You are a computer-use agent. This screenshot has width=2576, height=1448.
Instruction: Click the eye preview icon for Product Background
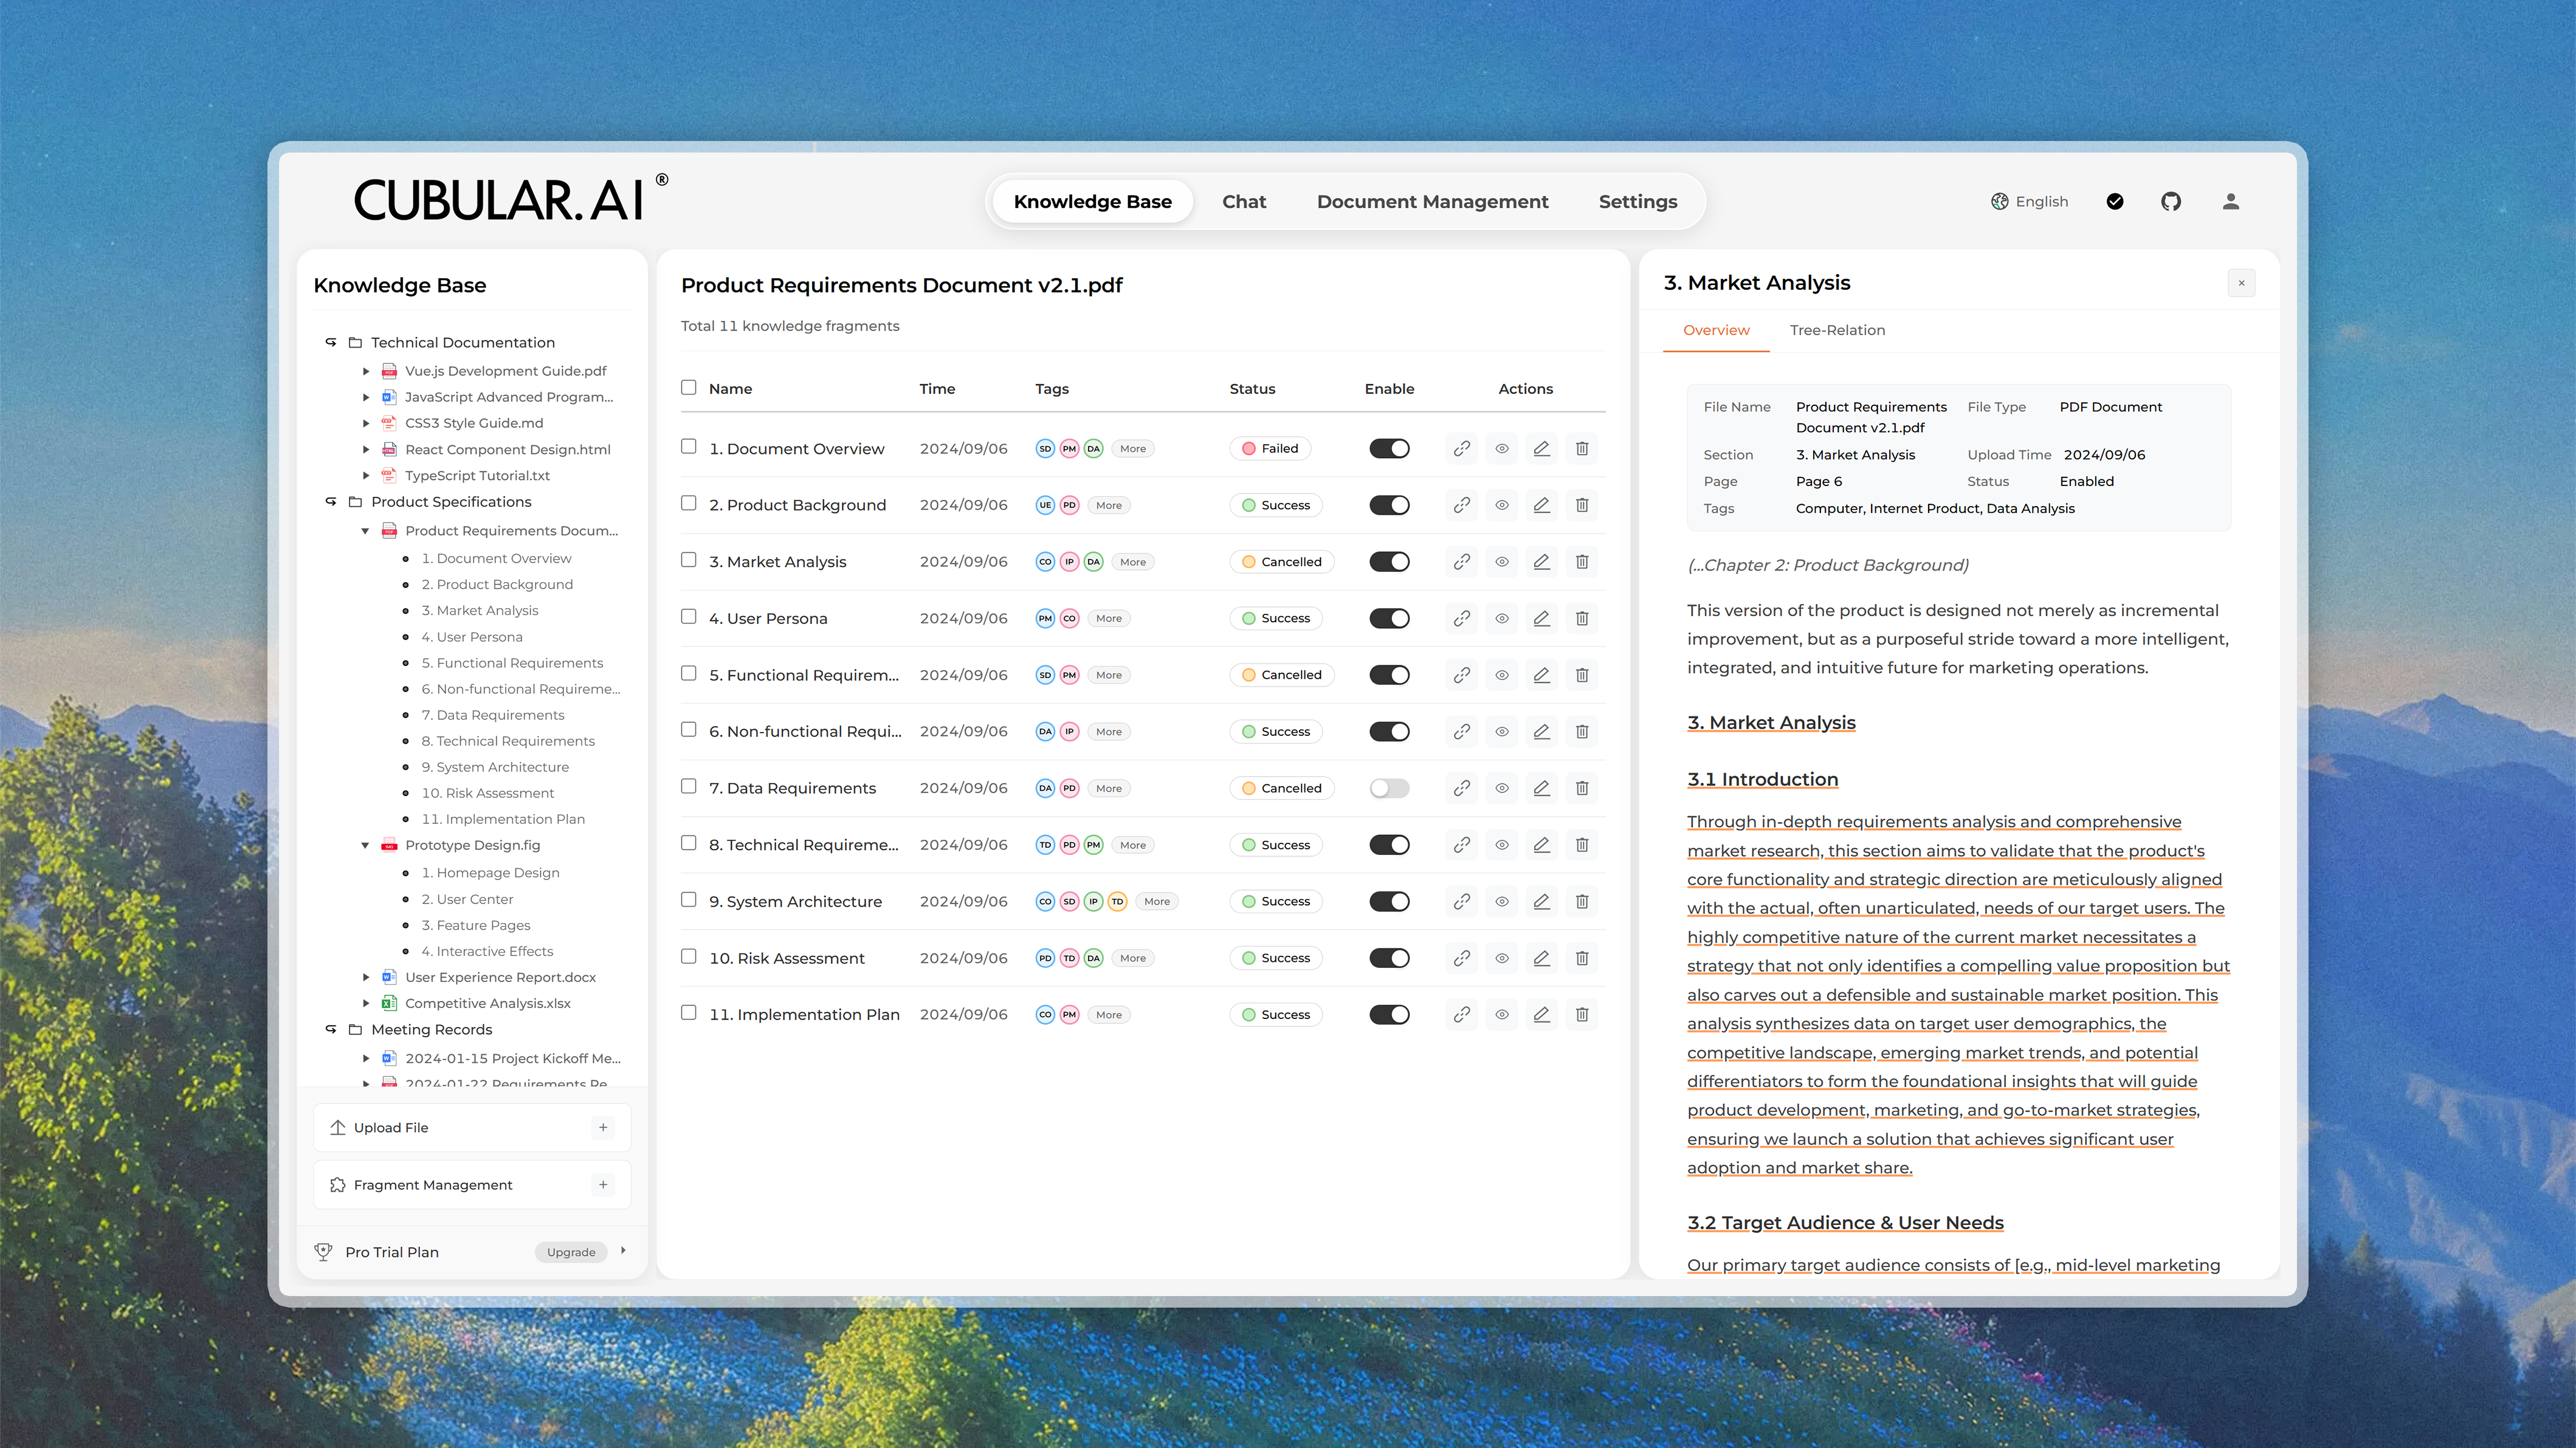pyautogui.click(x=1501, y=505)
